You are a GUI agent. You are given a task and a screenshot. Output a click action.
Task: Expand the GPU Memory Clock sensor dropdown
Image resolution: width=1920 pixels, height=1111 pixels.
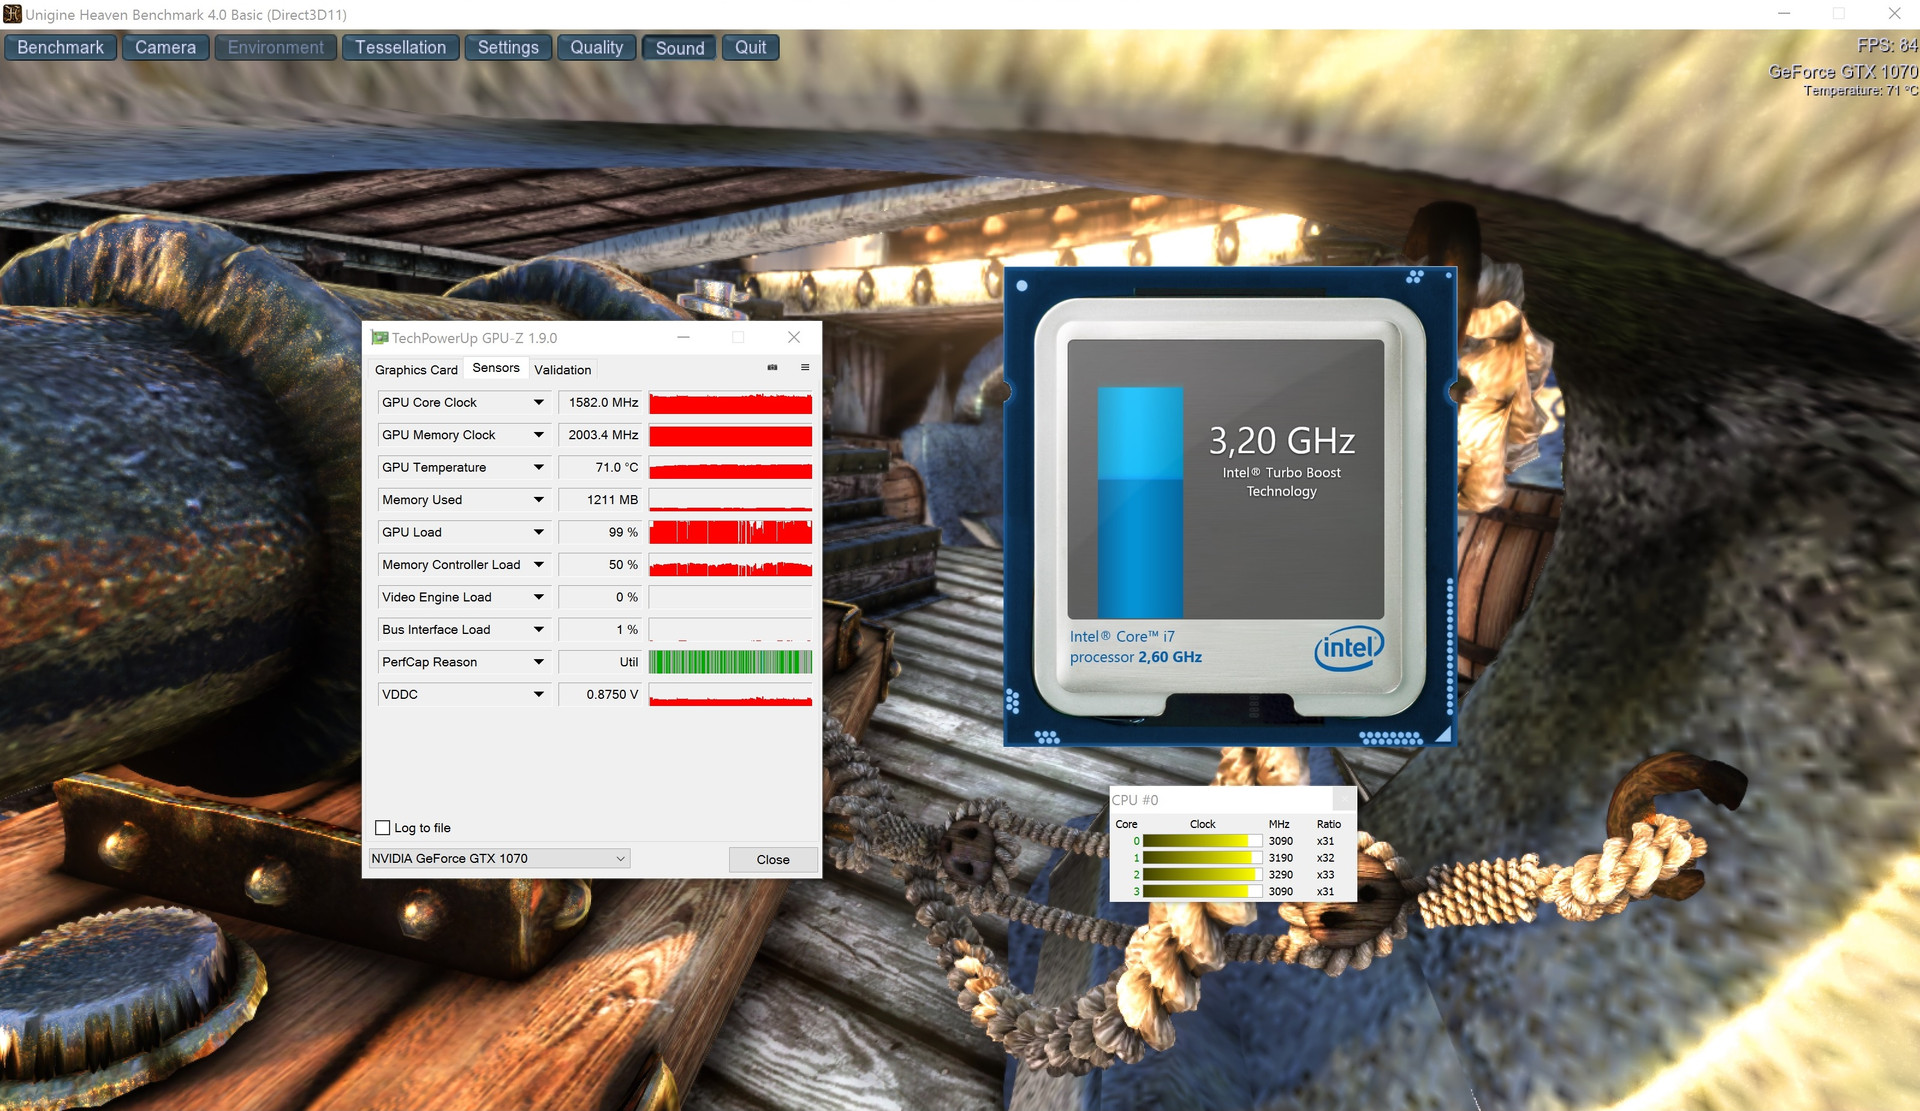coord(539,435)
